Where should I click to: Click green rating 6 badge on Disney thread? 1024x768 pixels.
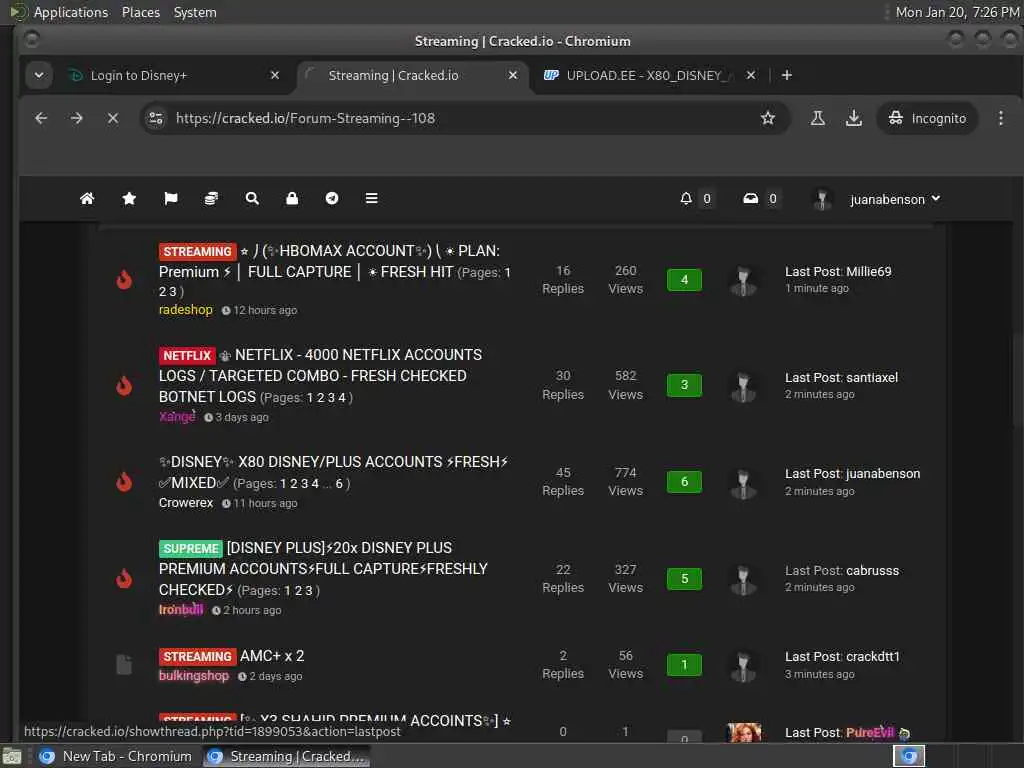coord(684,481)
